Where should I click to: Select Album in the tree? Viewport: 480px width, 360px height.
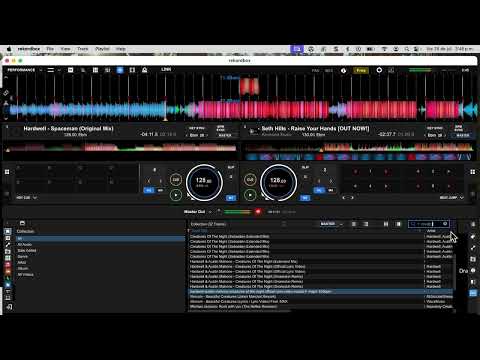[x=23, y=268]
